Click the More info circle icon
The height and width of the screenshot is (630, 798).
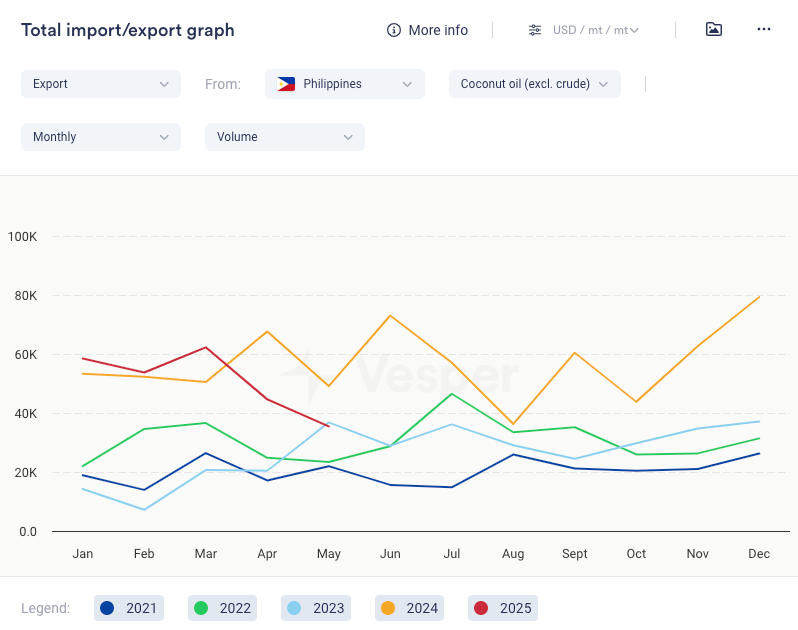click(394, 30)
